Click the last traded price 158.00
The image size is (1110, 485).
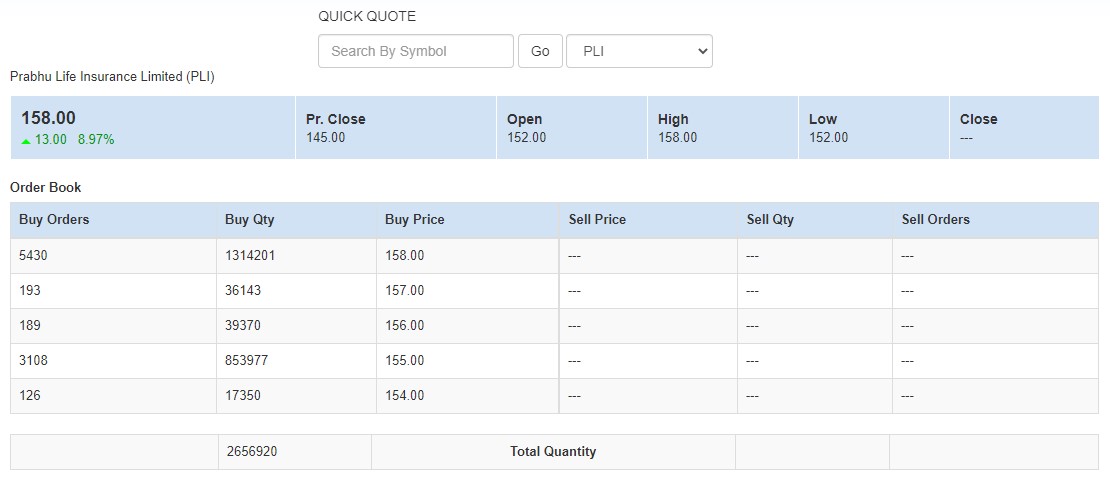tap(48, 118)
